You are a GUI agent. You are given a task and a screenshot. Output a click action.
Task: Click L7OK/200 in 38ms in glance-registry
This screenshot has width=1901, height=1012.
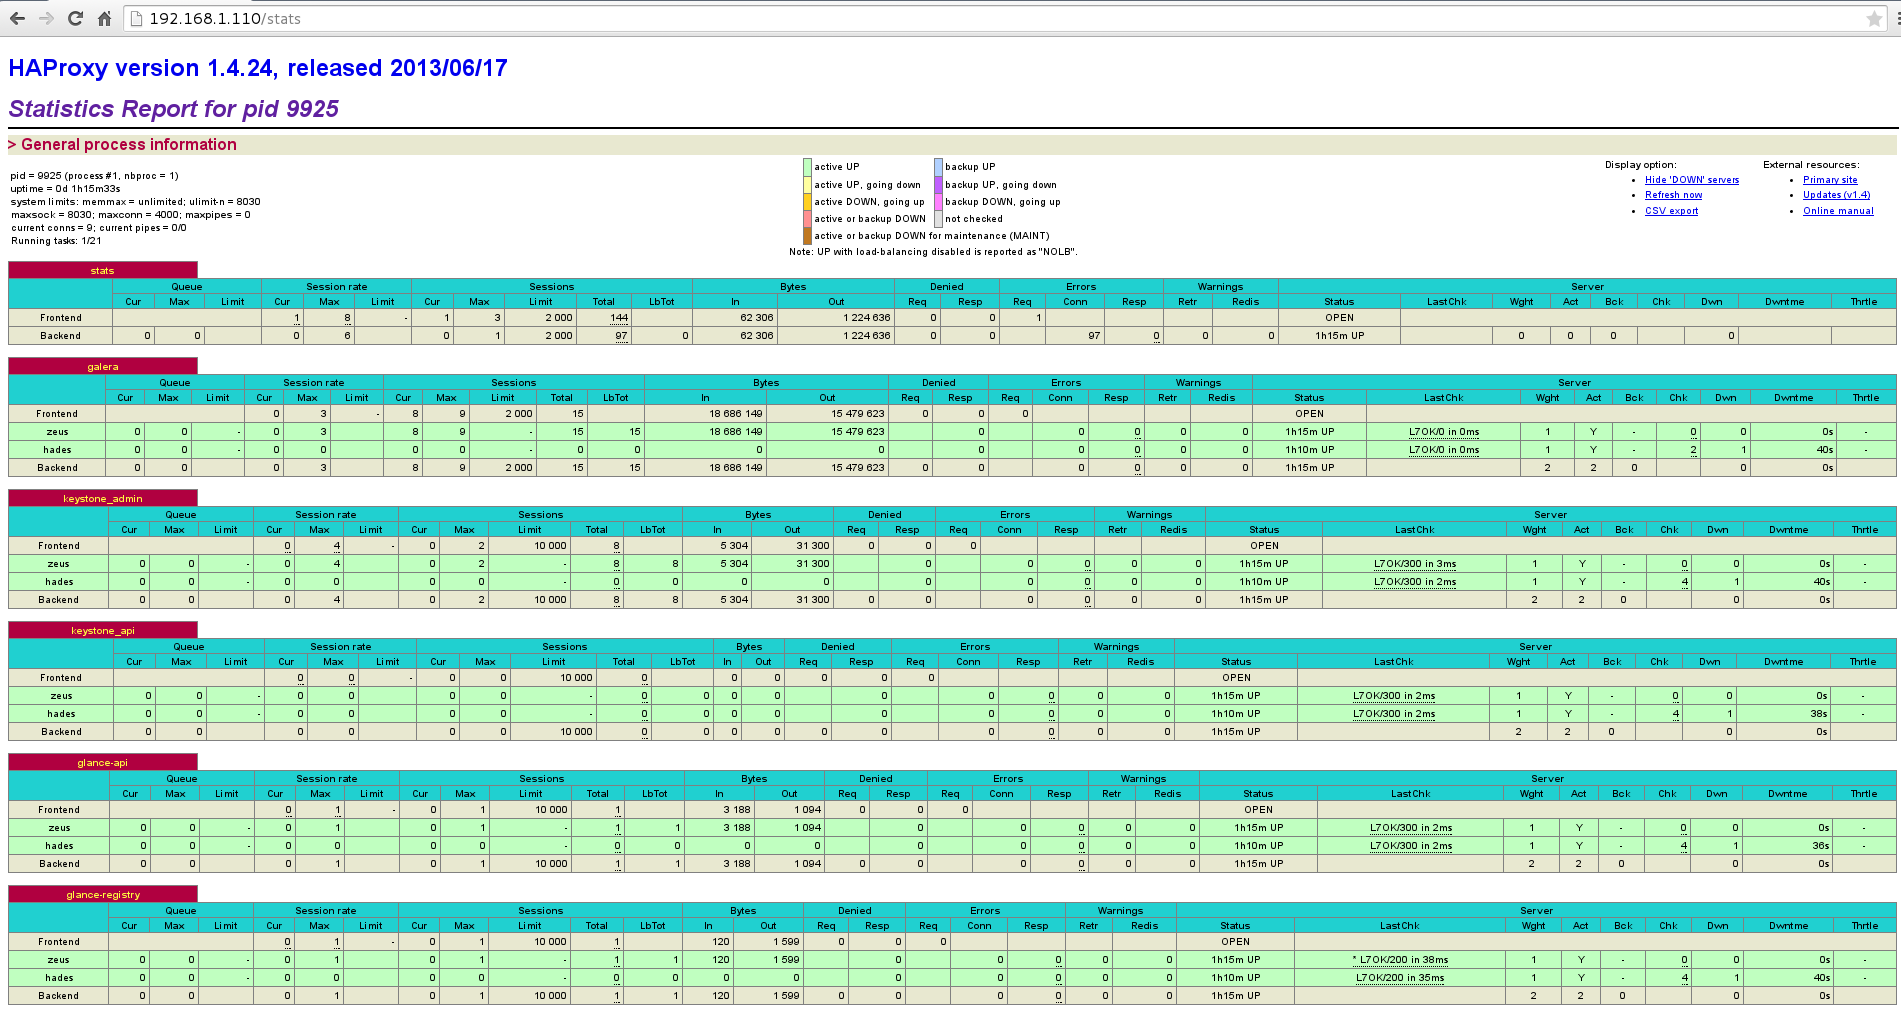(x=1400, y=960)
